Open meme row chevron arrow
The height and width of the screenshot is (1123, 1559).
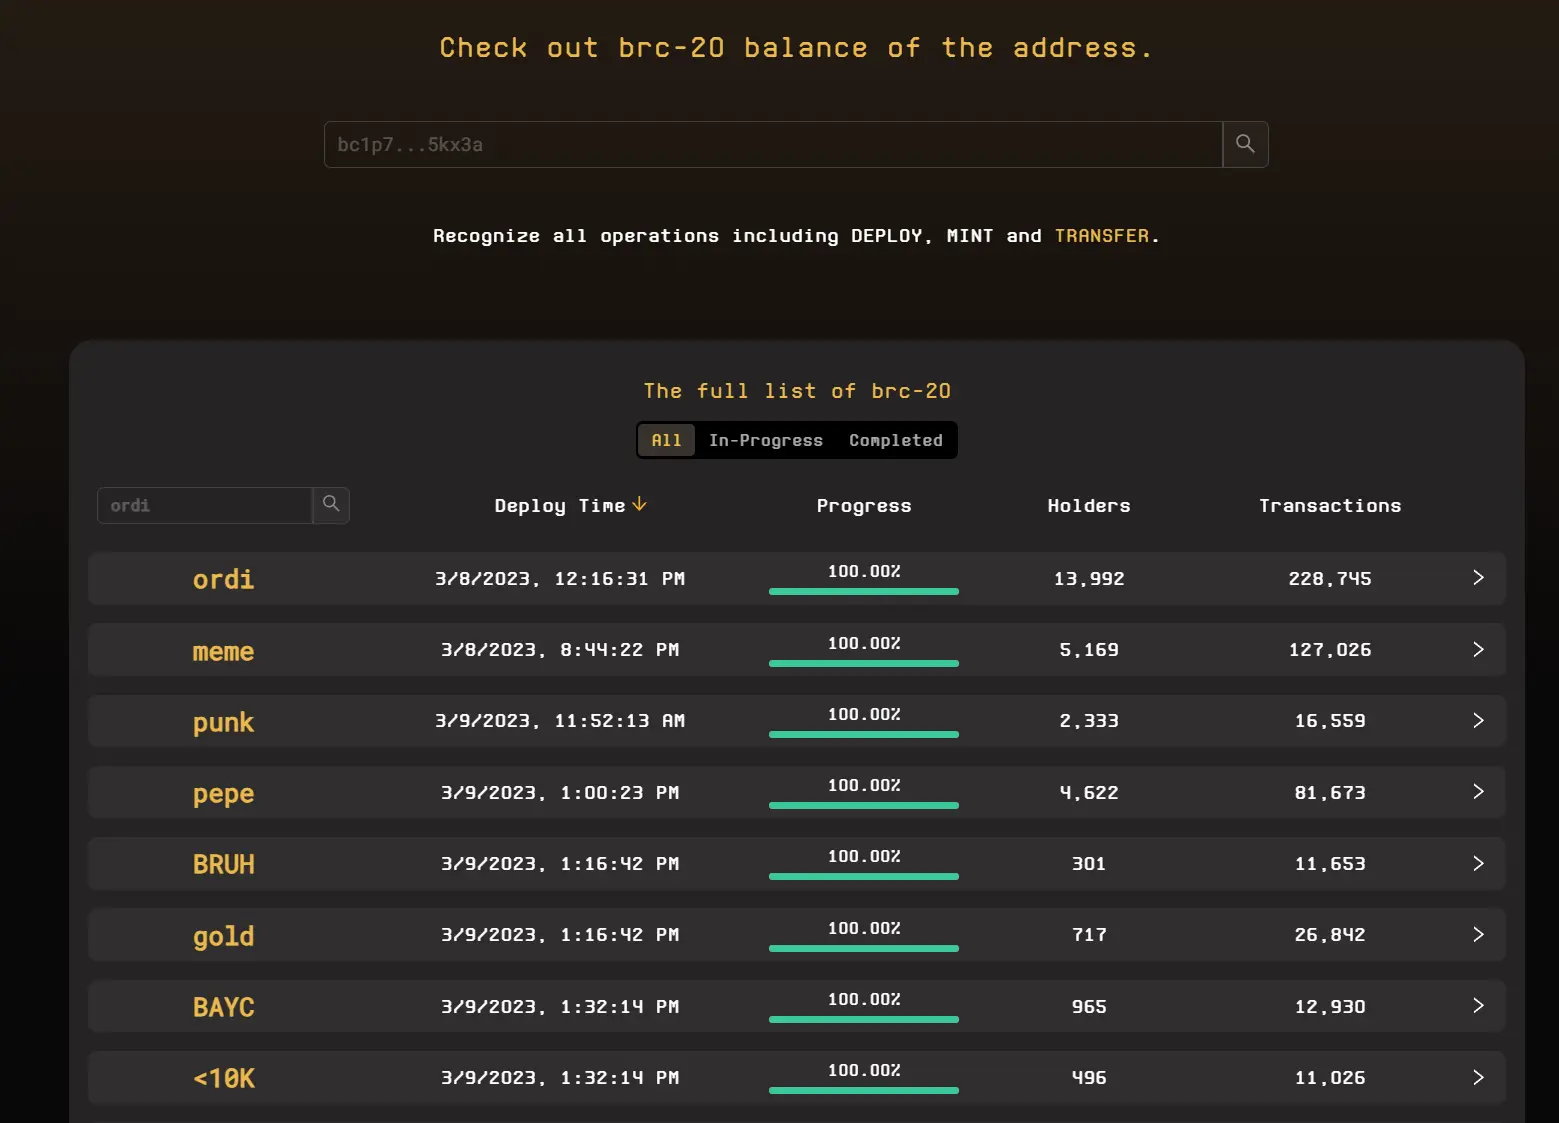point(1478,650)
